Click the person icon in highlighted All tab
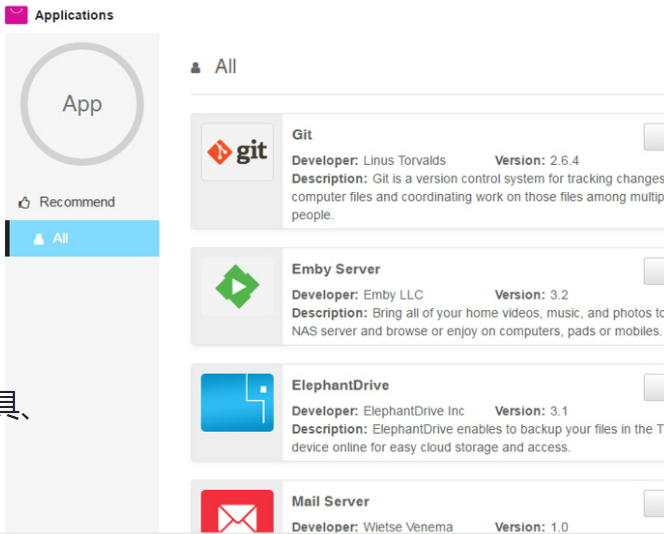Screen dimensions: 664x534 click(x=38, y=239)
